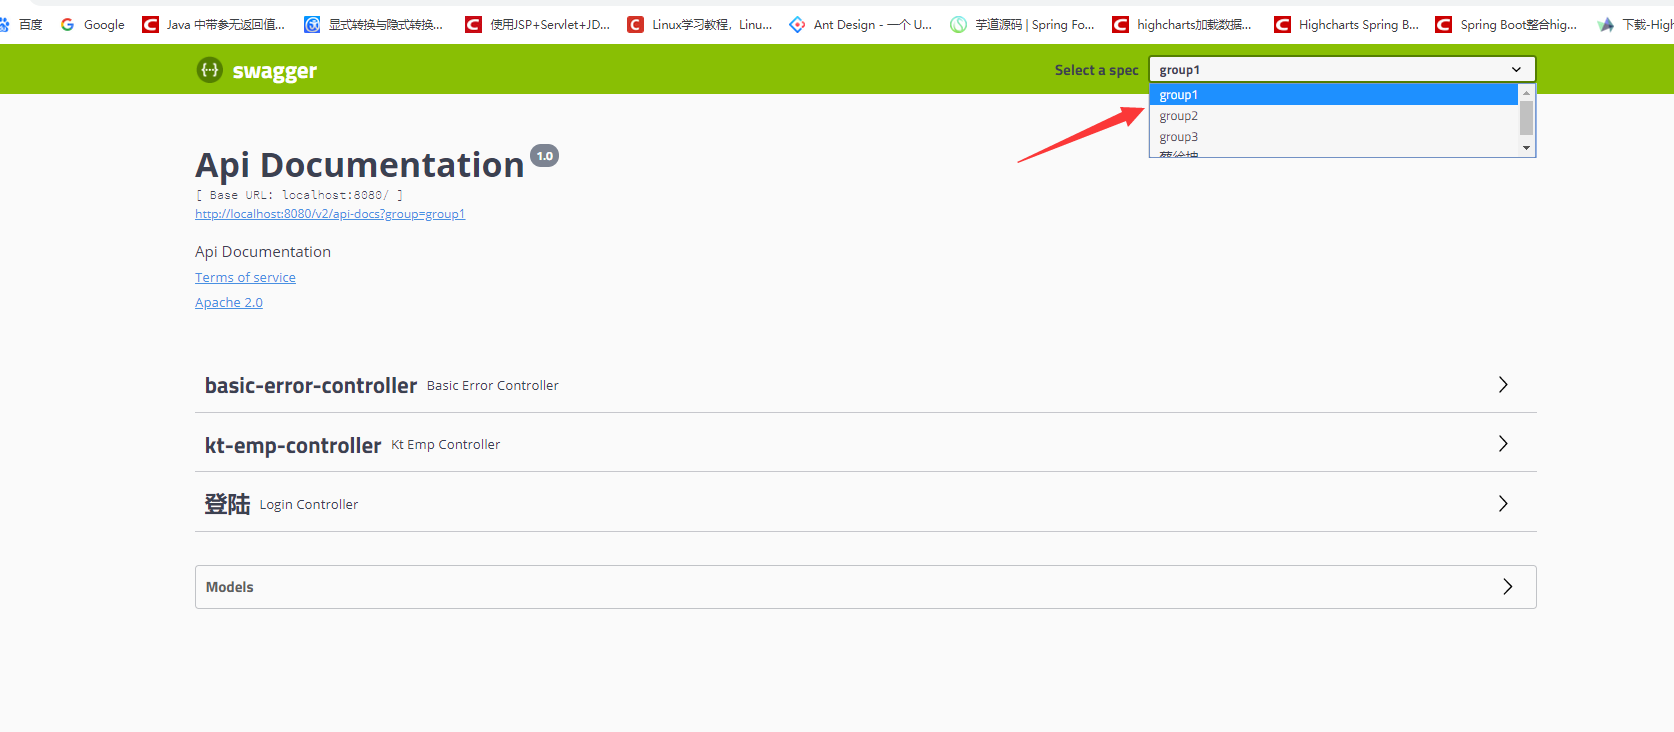Image resolution: width=1674 pixels, height=732 pixels.
Task: Open the Terms of service link
Action: coord(245,277)
